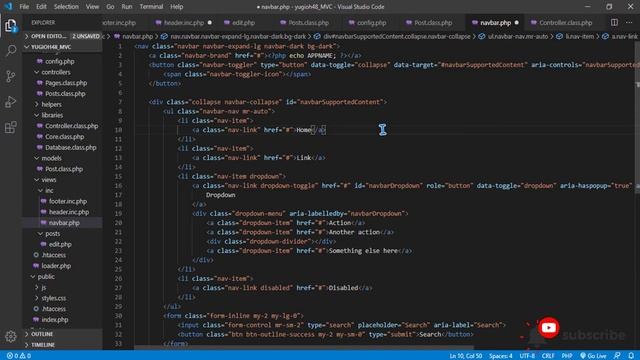Open the Terminal menu
This screenshot has height=360, width=640.
(151, 7)
